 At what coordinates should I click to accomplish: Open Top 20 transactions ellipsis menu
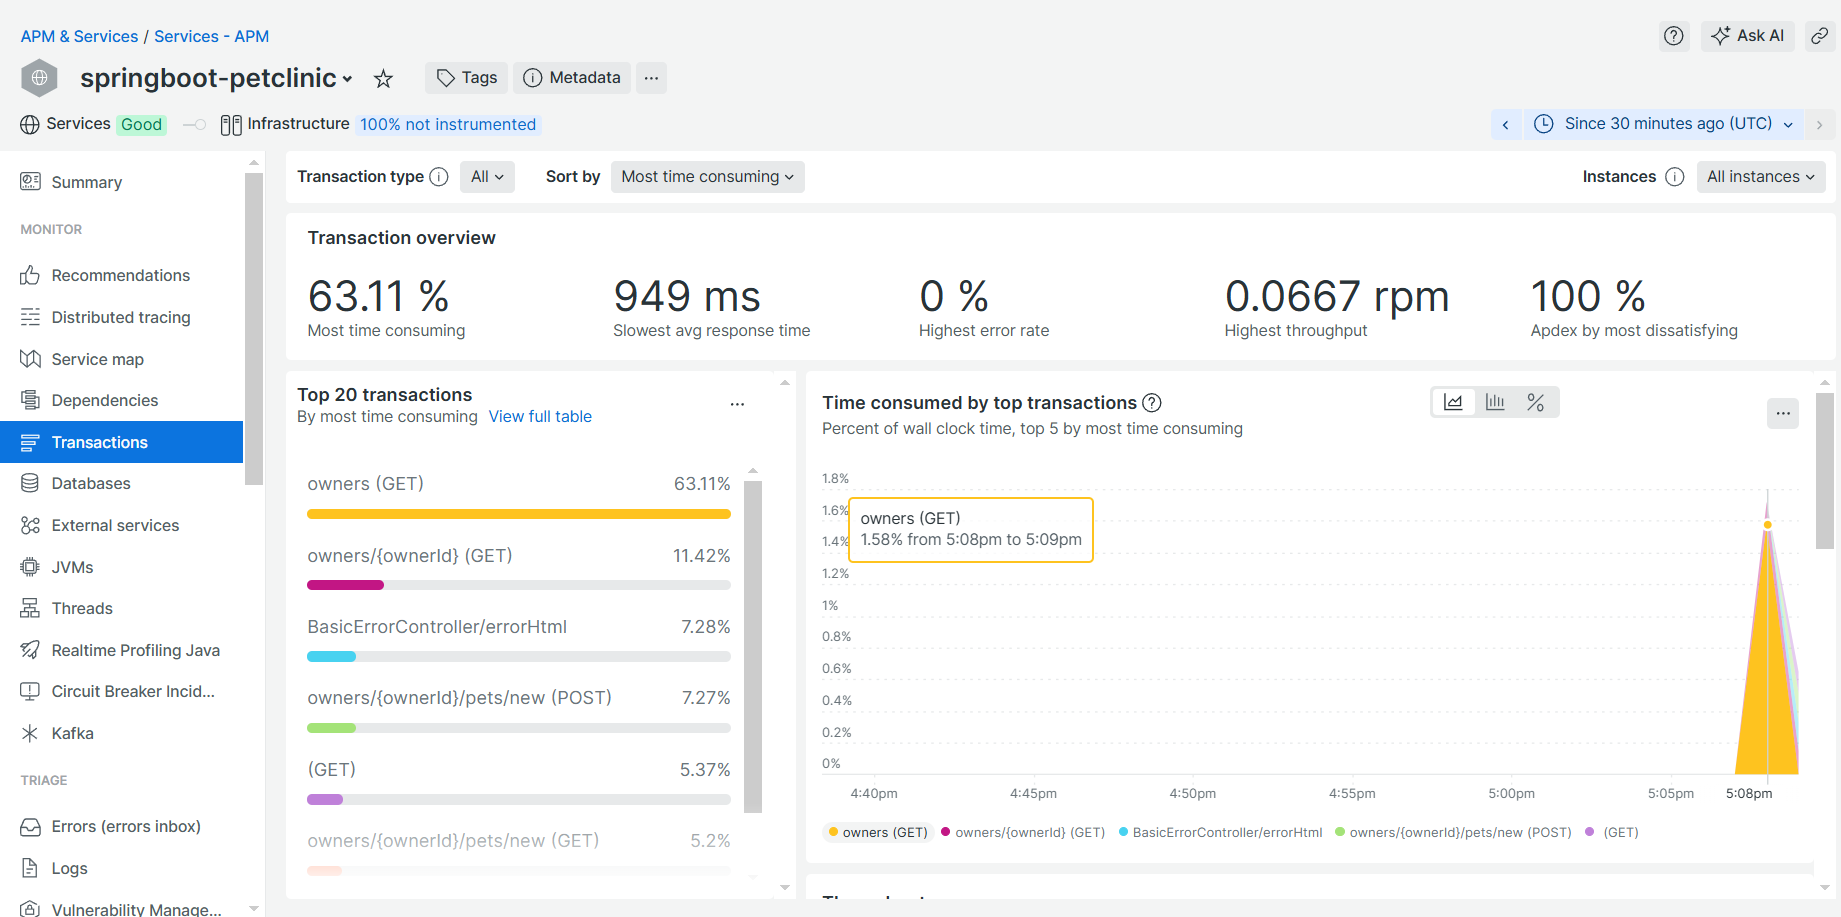pyautogui.click(x=737, y=405)
